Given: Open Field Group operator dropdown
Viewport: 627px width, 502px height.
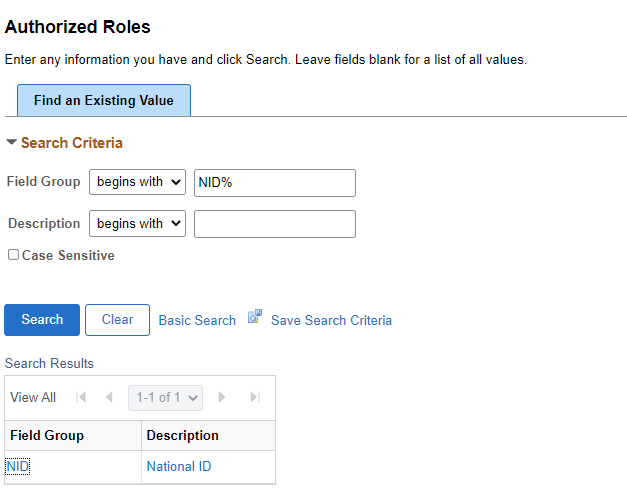Looking at the screenshot, I should tap(137, 182).
